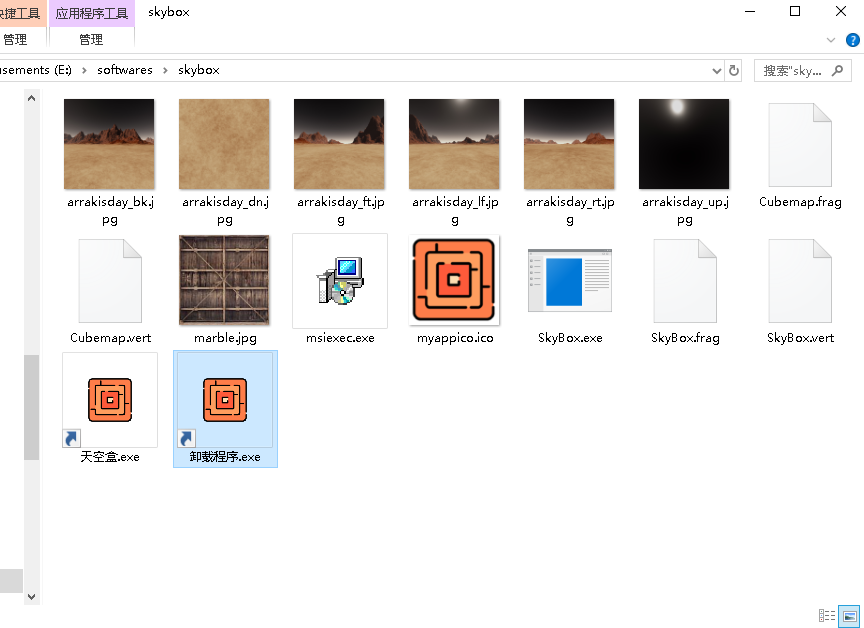This screenshot has height=628, width=864.
Task: Expand breadcrumb arrow after softwares
Action: [165, 70]
